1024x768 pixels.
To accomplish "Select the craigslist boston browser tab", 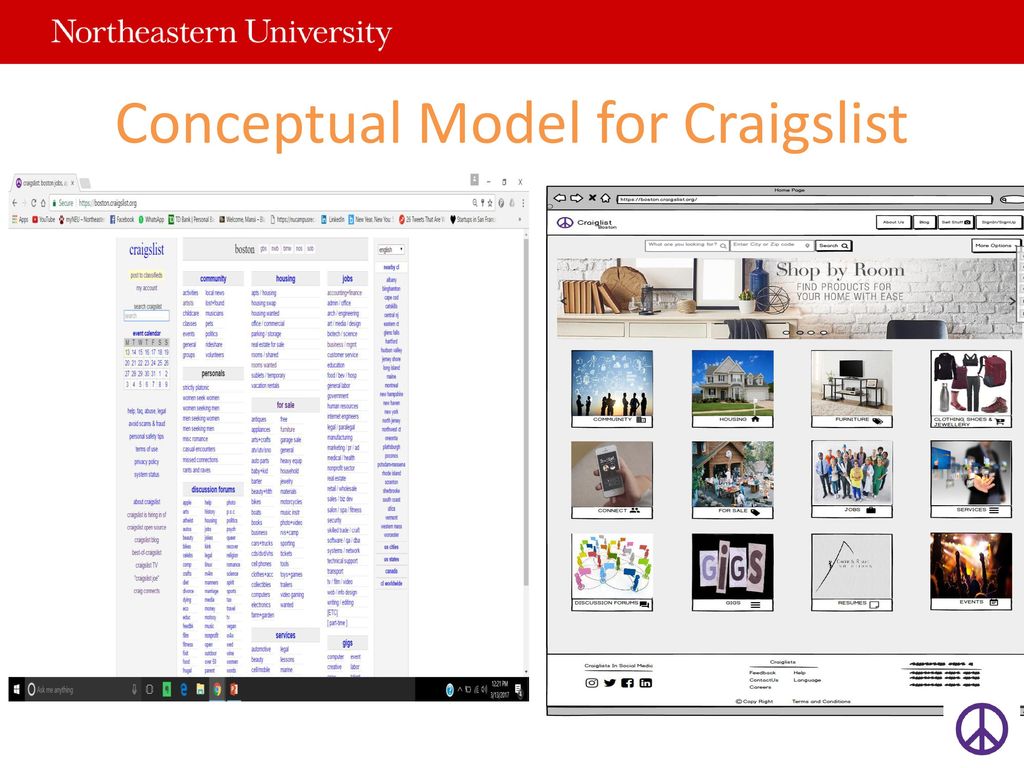I will (44, 183).
